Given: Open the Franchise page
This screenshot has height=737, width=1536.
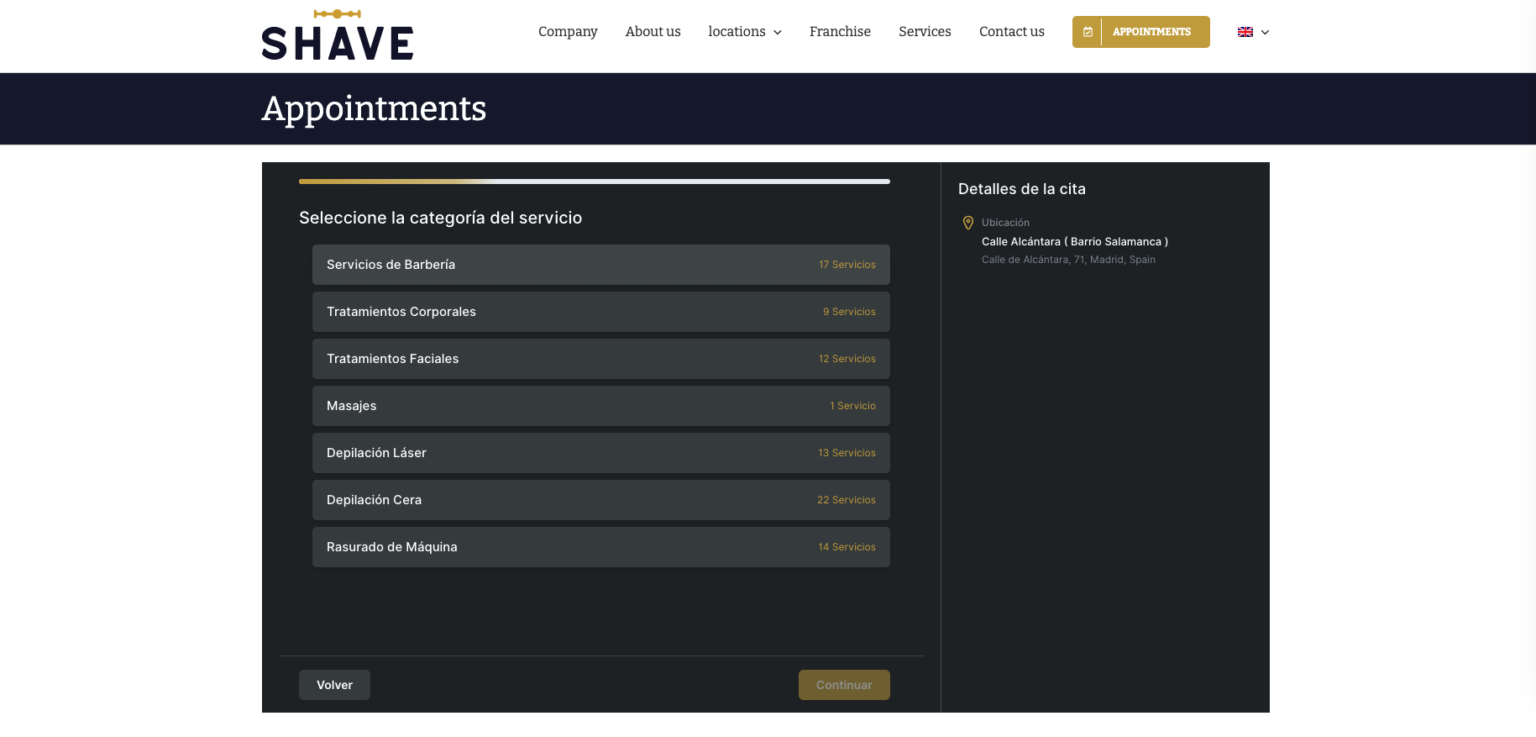Looking at the screenshot, I should (839, 31).
